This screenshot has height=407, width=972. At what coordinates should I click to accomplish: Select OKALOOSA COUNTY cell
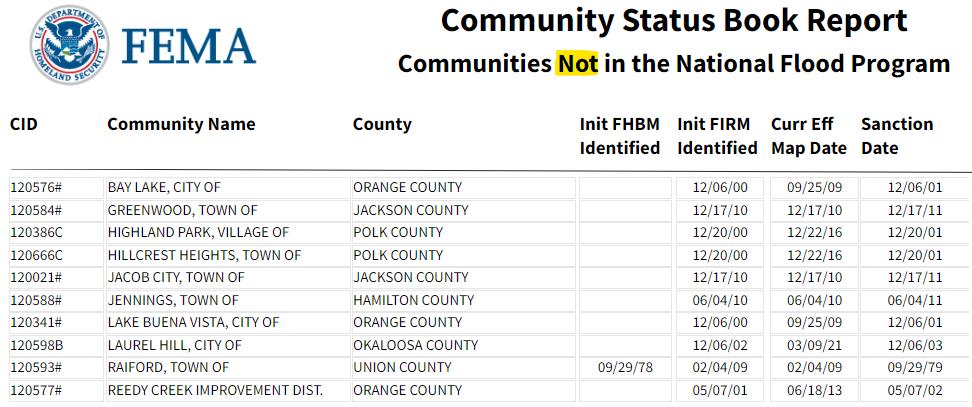(x=415, y=345)
